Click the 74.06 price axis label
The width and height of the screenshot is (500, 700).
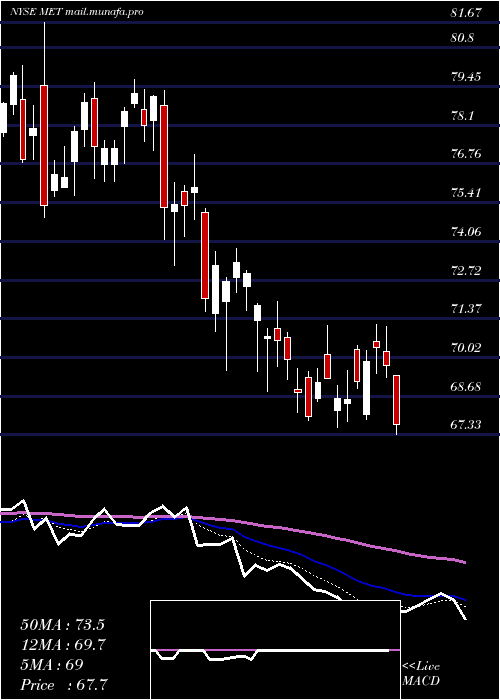(x=466, y=232)
